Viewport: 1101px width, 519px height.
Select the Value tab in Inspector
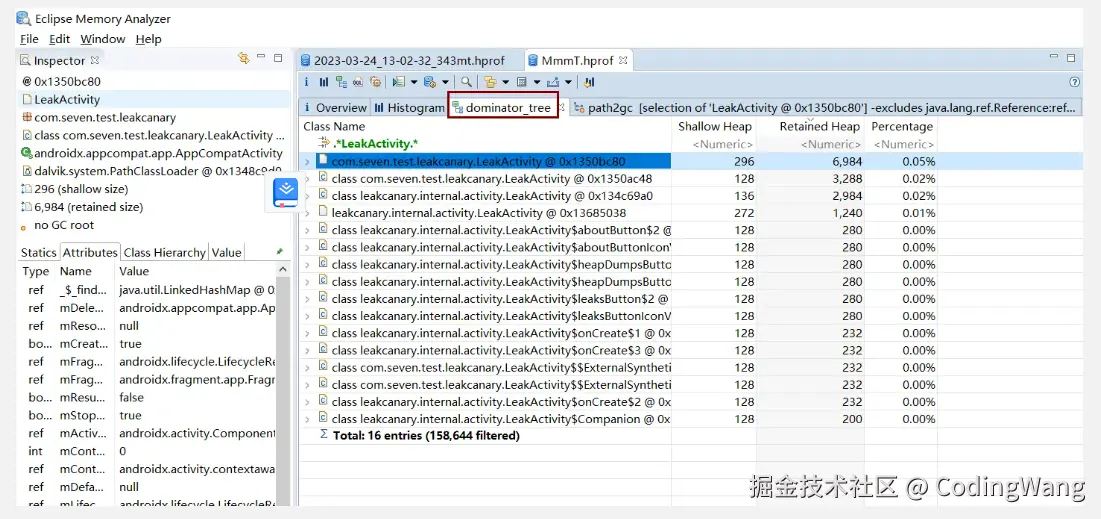tap(226, 253)
